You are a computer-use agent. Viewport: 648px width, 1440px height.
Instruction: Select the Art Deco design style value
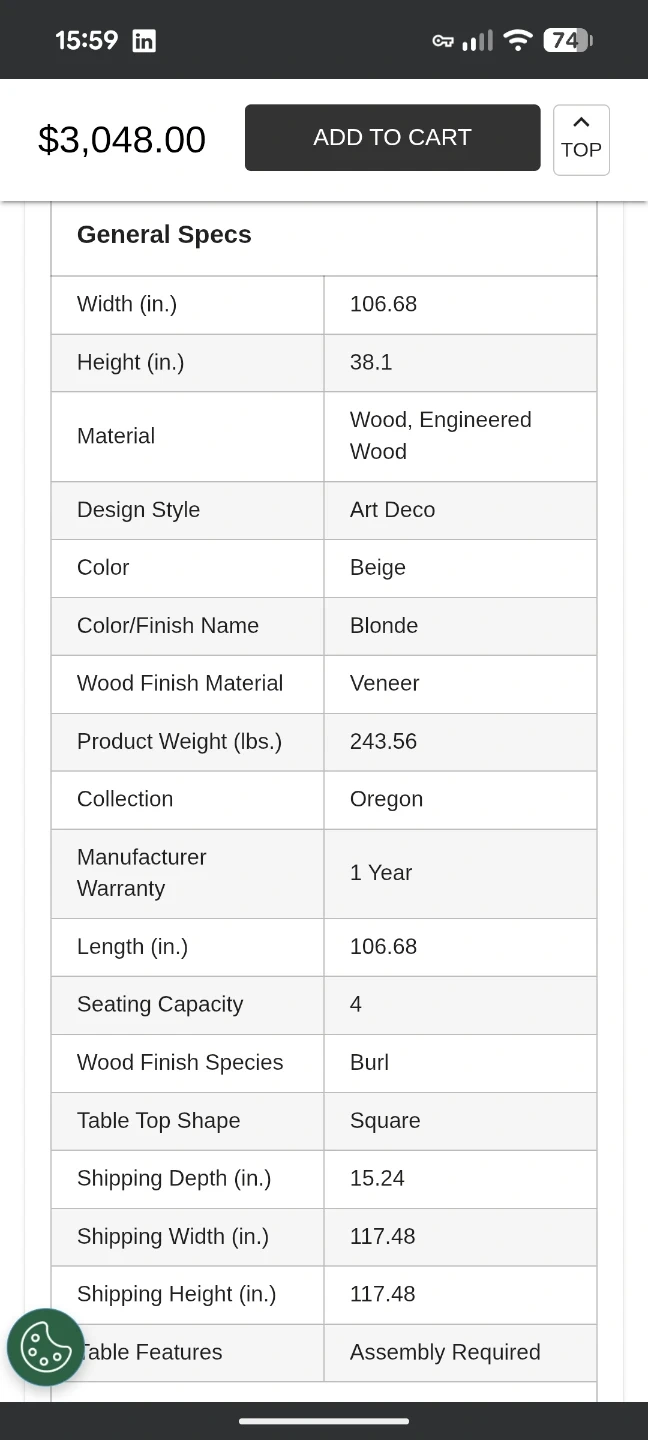pos(392,510)
